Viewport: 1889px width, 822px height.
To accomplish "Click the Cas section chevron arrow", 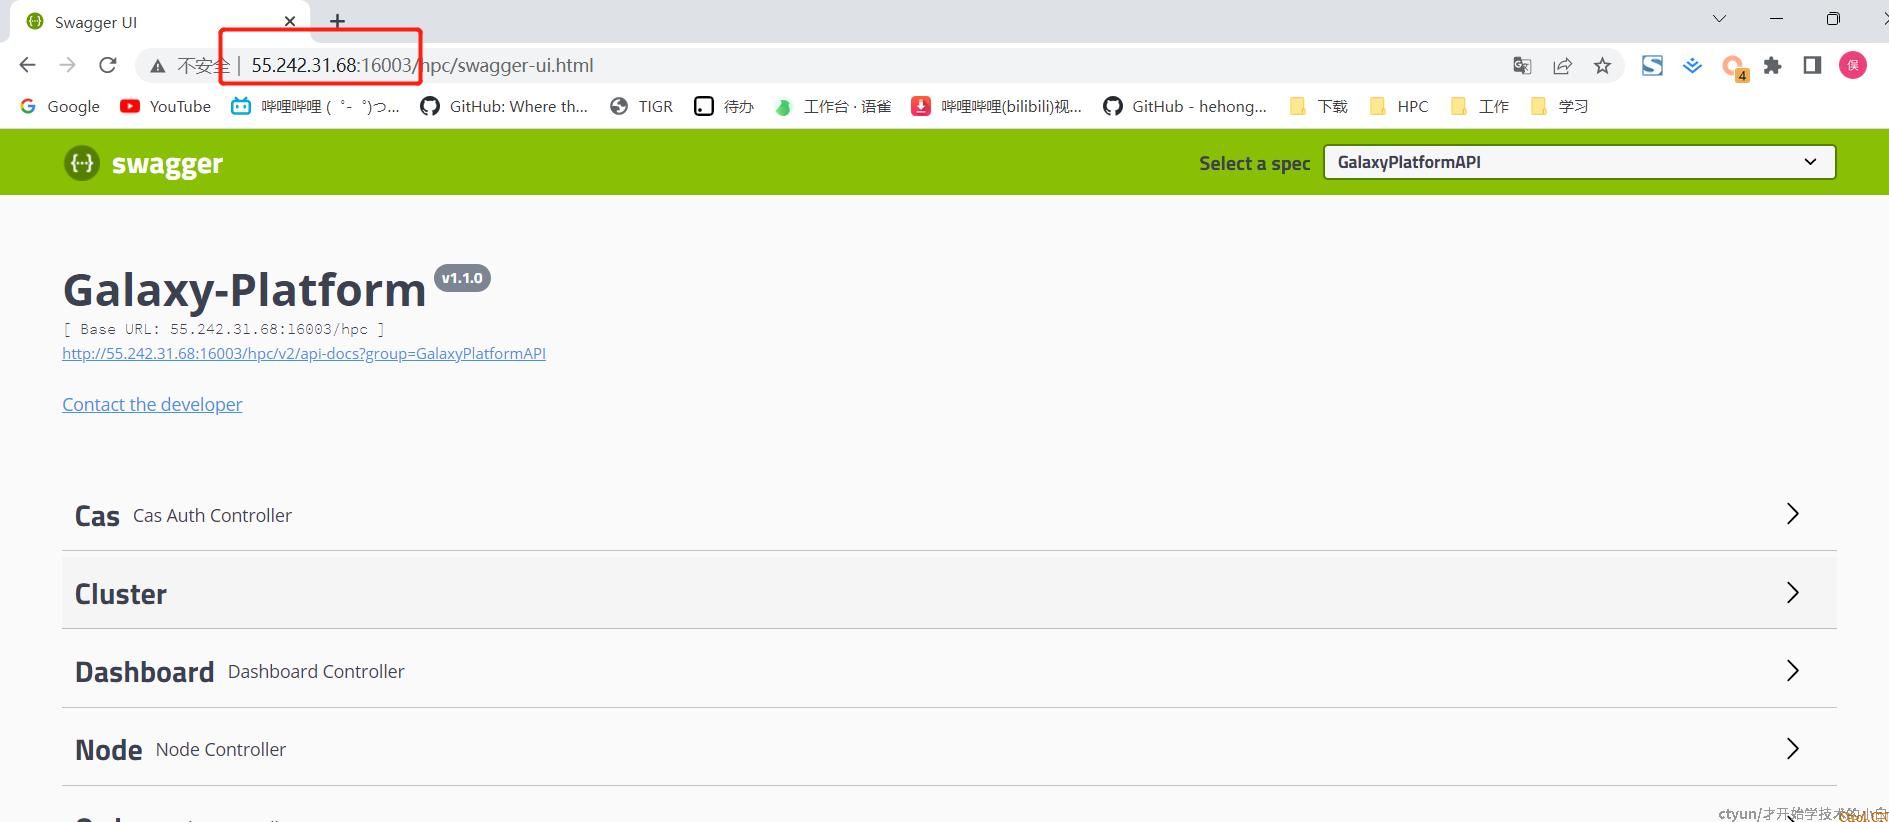I will pos(1792,514).
